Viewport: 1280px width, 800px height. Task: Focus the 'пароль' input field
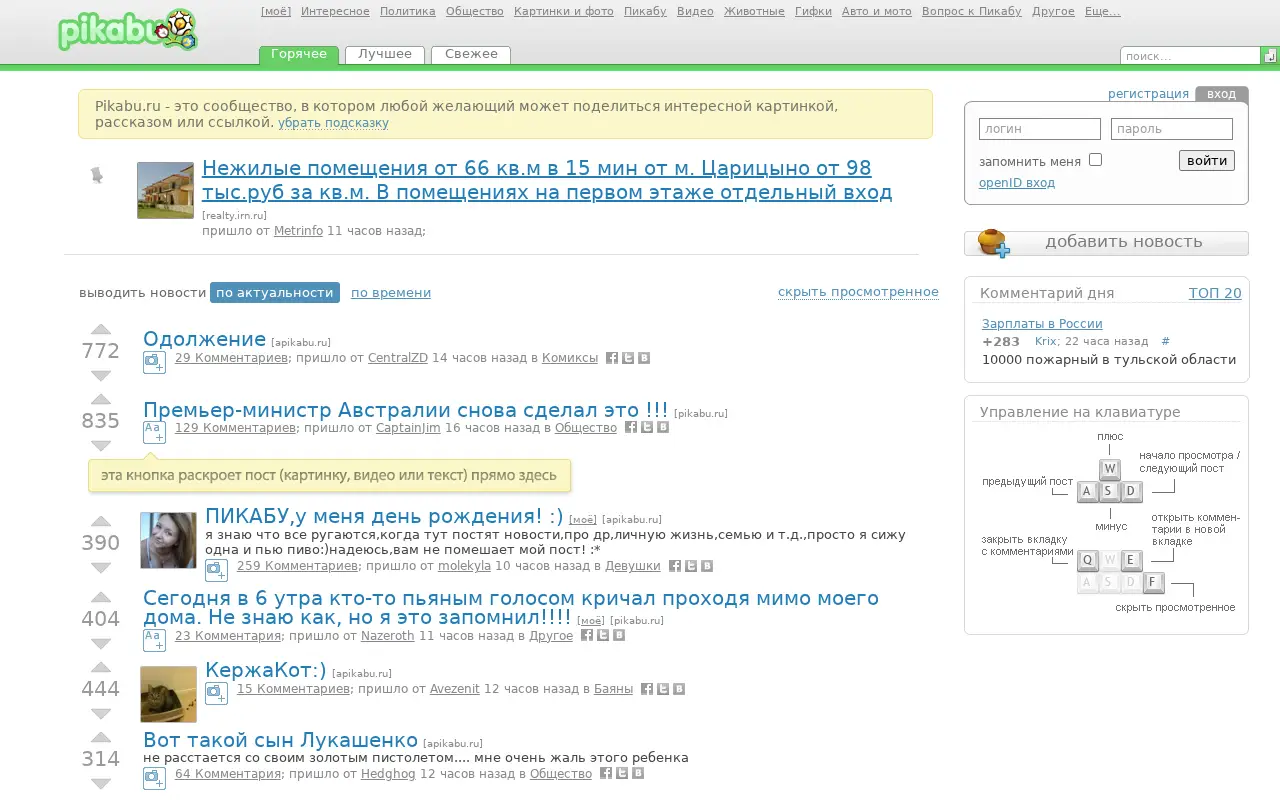(1172, 129)
